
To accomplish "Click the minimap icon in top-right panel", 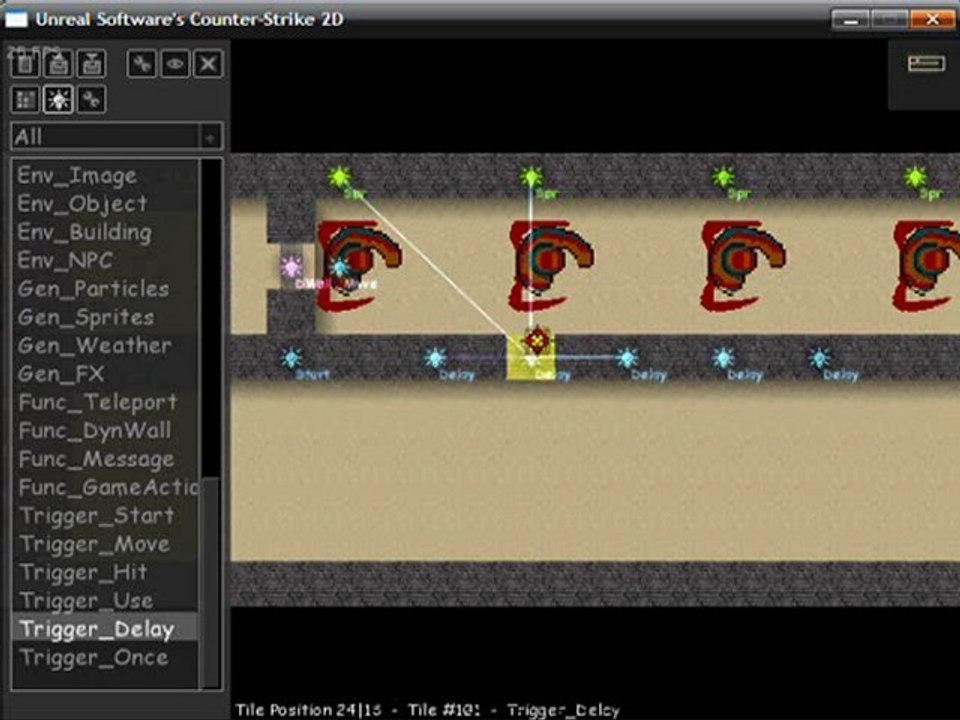I will [x=926, y=63].
